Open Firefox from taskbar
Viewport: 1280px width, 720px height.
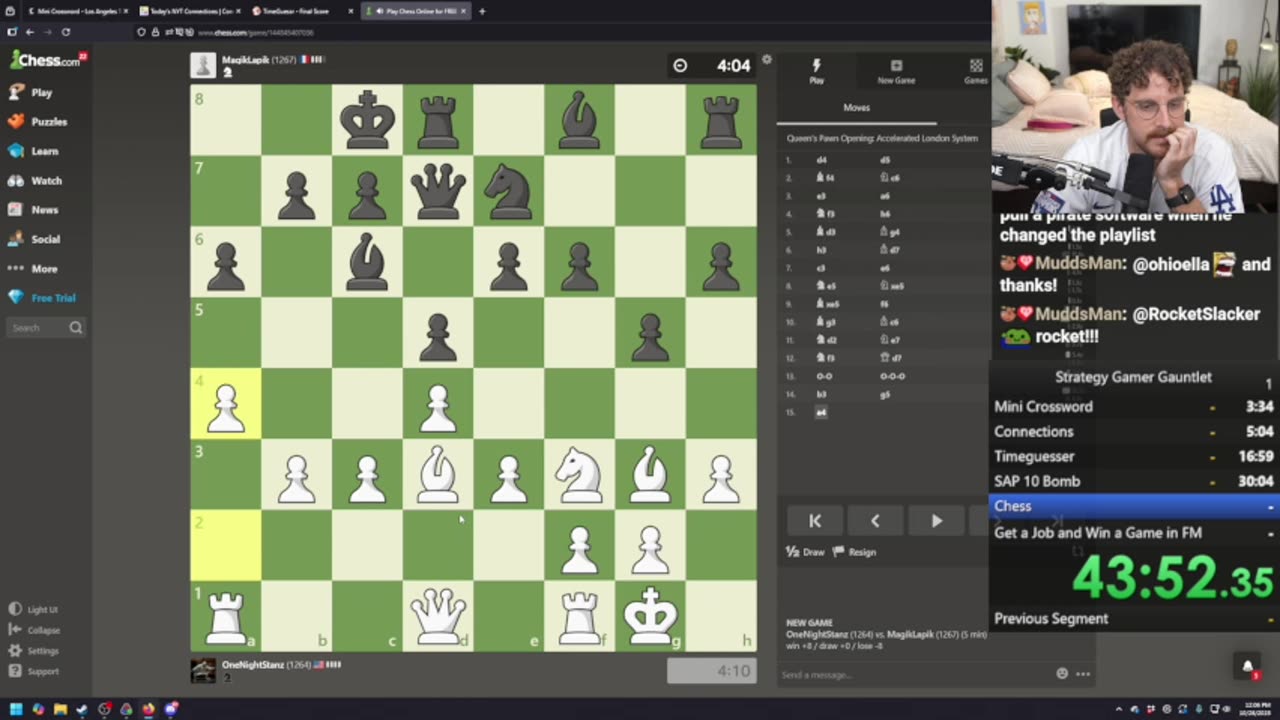point(148,709)
